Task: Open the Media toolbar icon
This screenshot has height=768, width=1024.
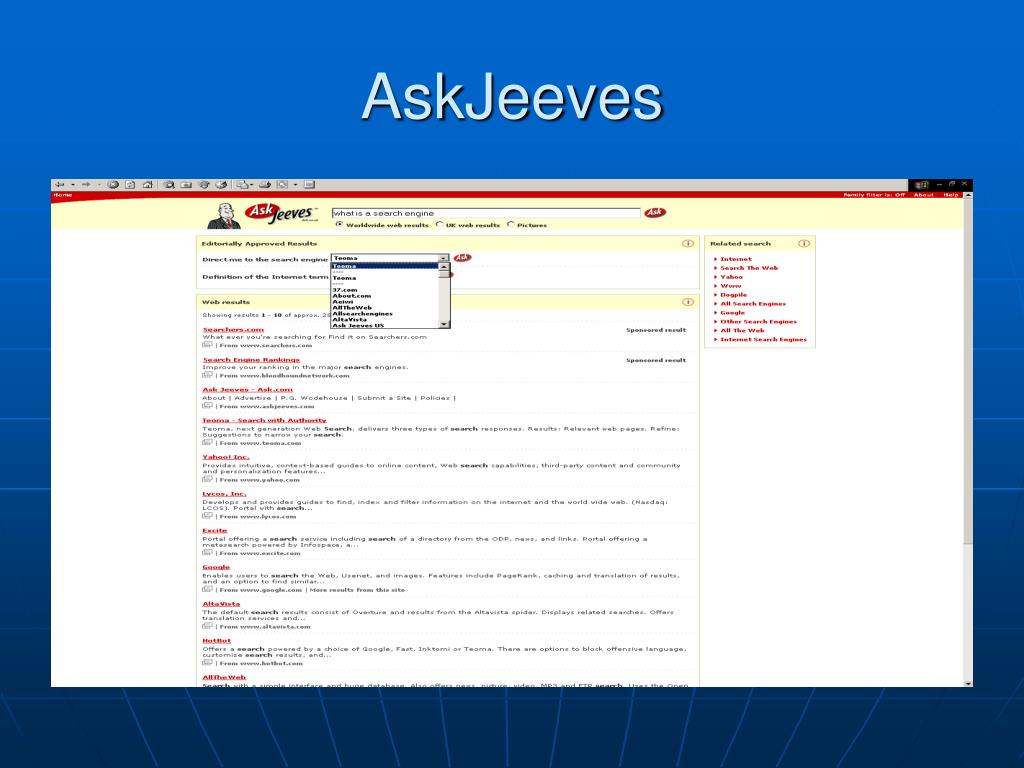Action: pos(204,185)
